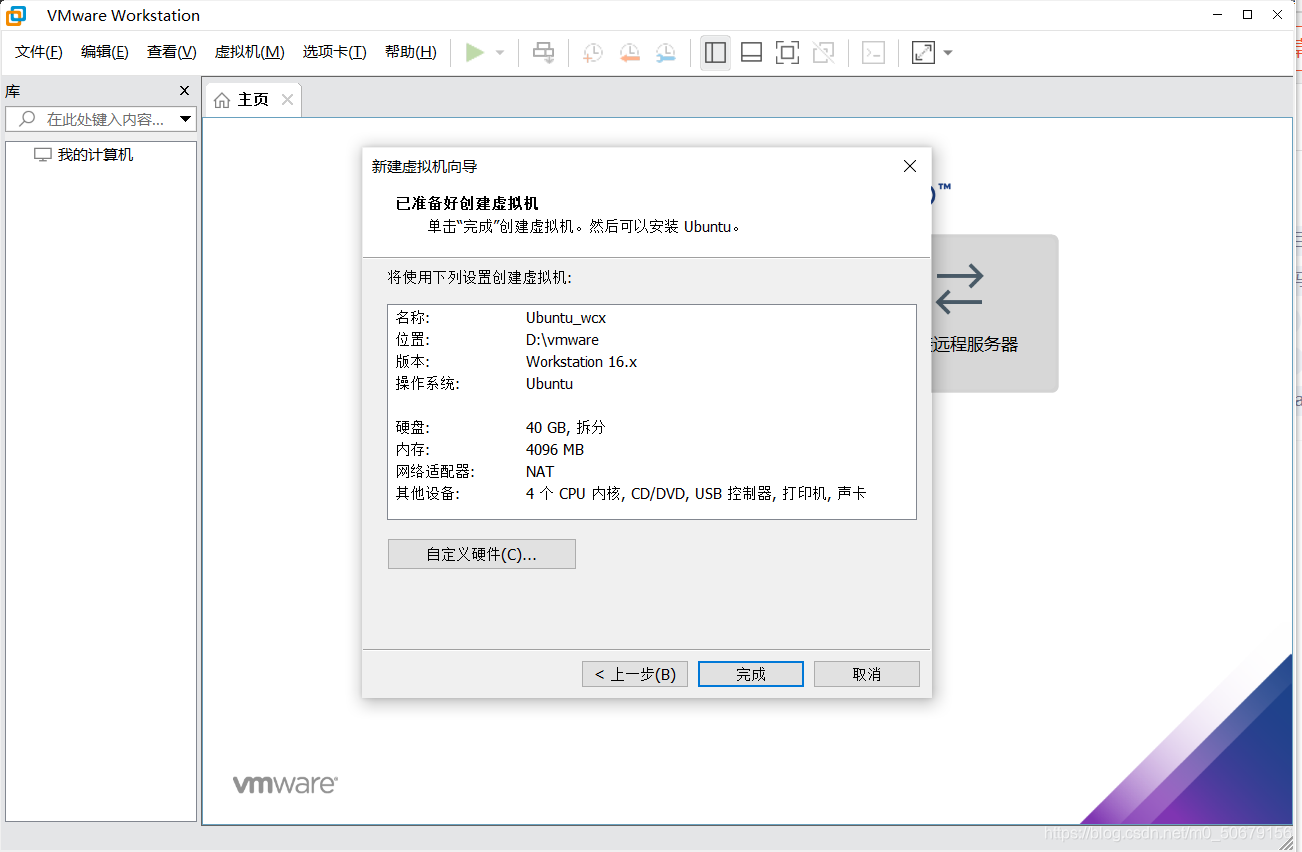Toggle the thumbnail bar view icon
The width and height of the screenshot is (1302, 852).
(x=751, y=53)
